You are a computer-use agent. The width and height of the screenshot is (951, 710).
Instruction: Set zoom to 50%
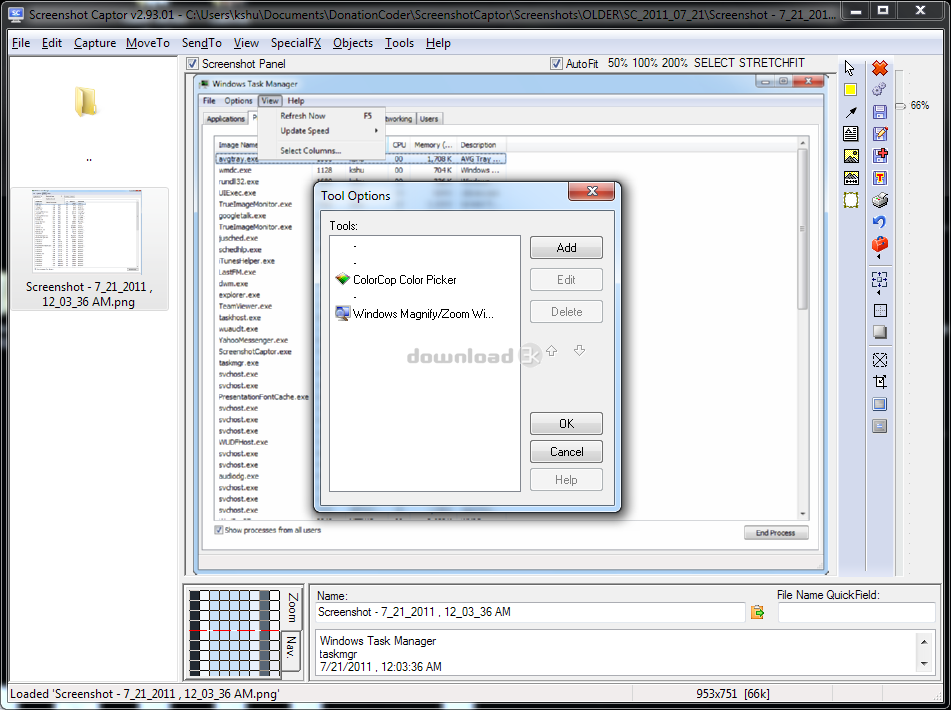[617, 63]
